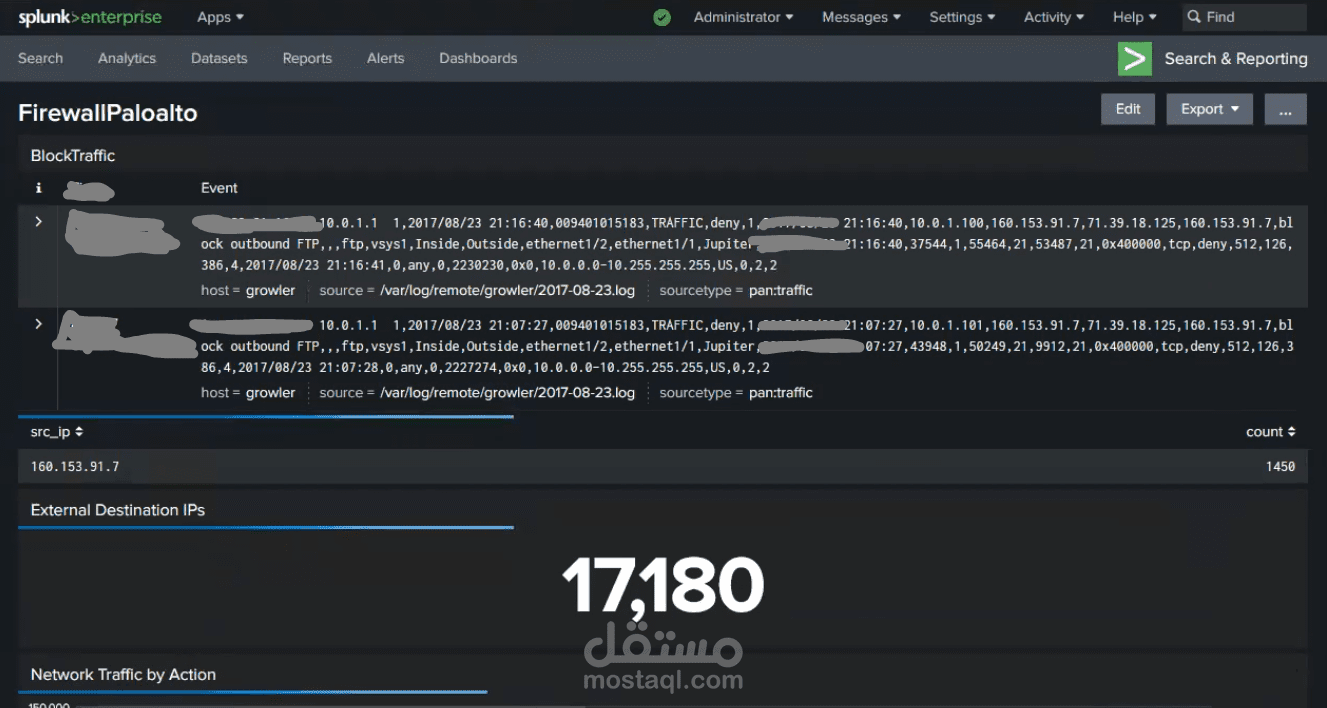Click the FirewallPaloalto dashboard title

(108, 113)
